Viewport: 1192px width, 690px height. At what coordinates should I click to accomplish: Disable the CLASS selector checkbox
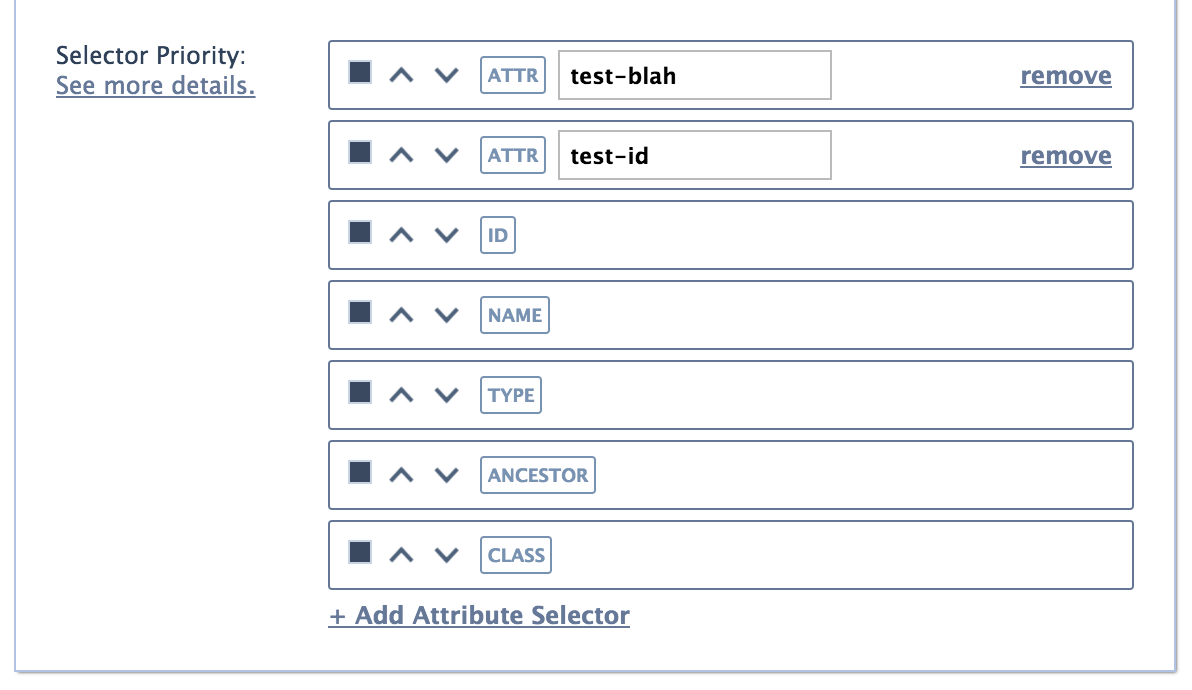coord(360,552)
